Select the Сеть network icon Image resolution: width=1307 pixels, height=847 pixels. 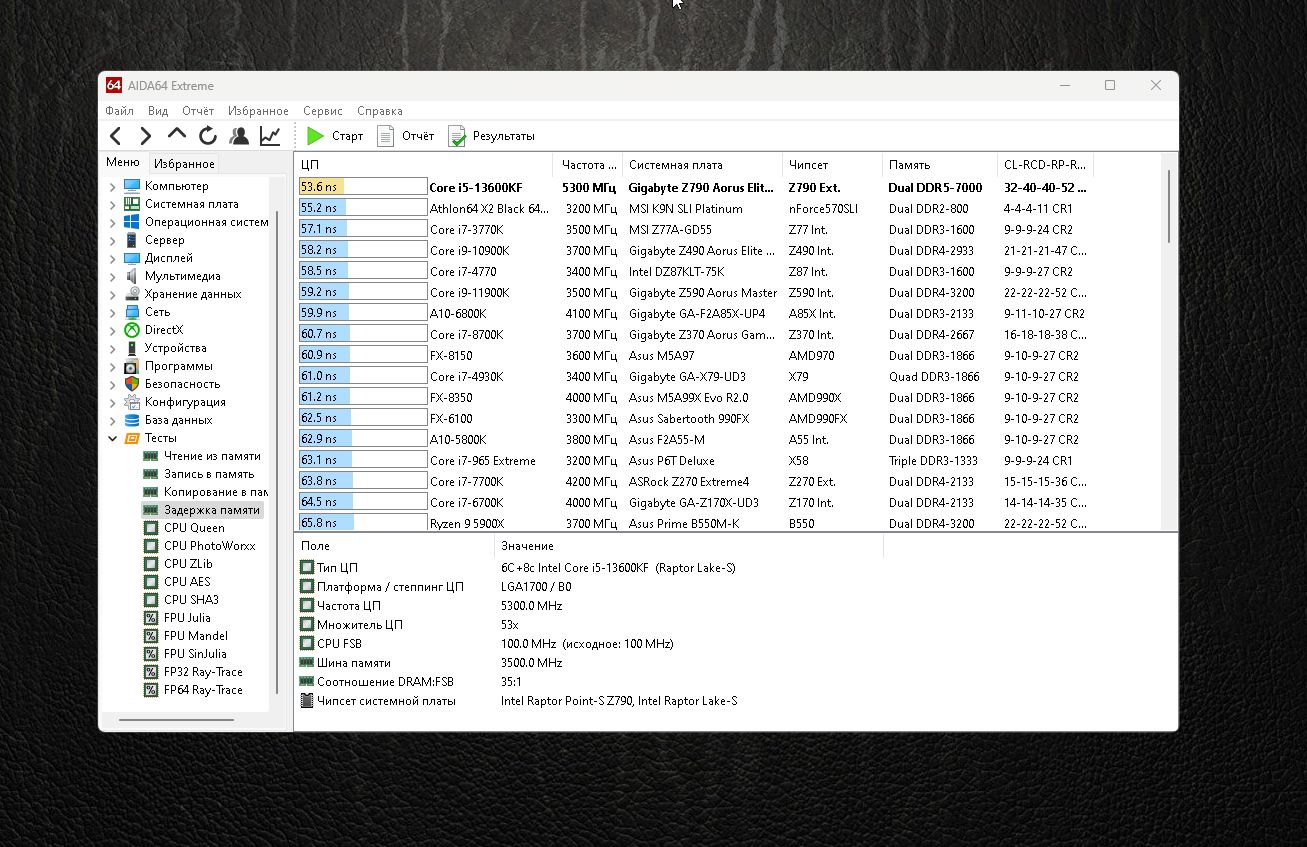[132, 312]
